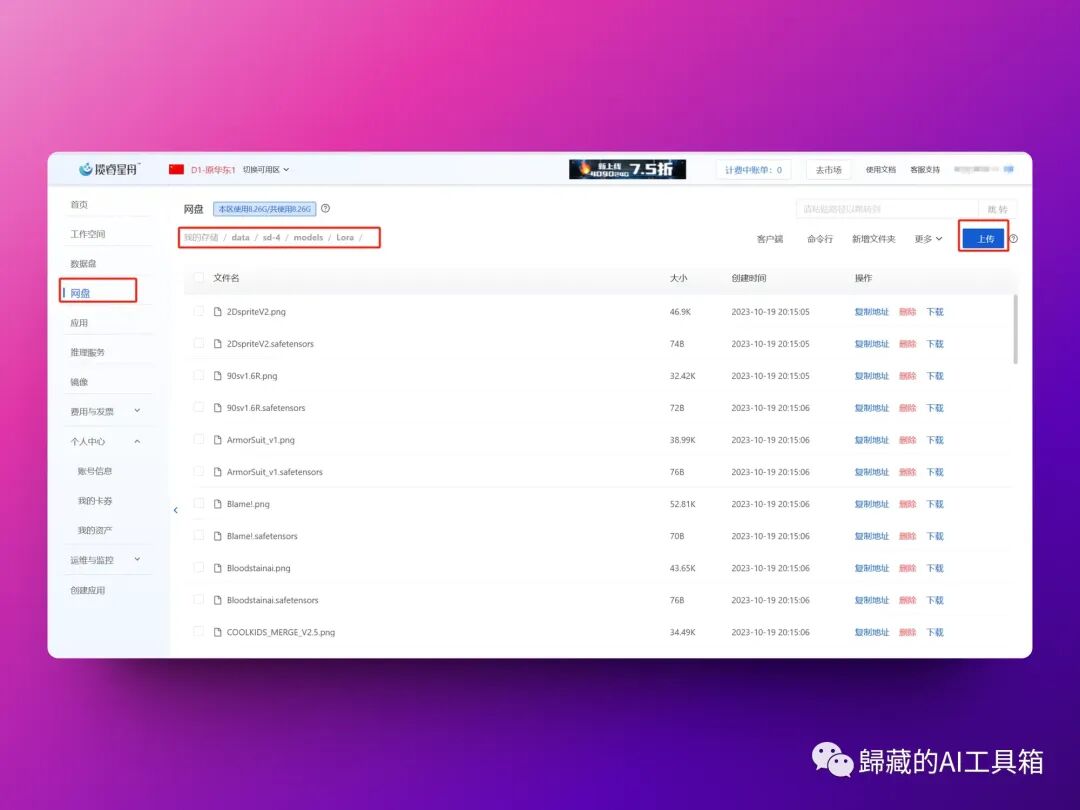Click the file icon of 90sv1.6R.png

218,375
